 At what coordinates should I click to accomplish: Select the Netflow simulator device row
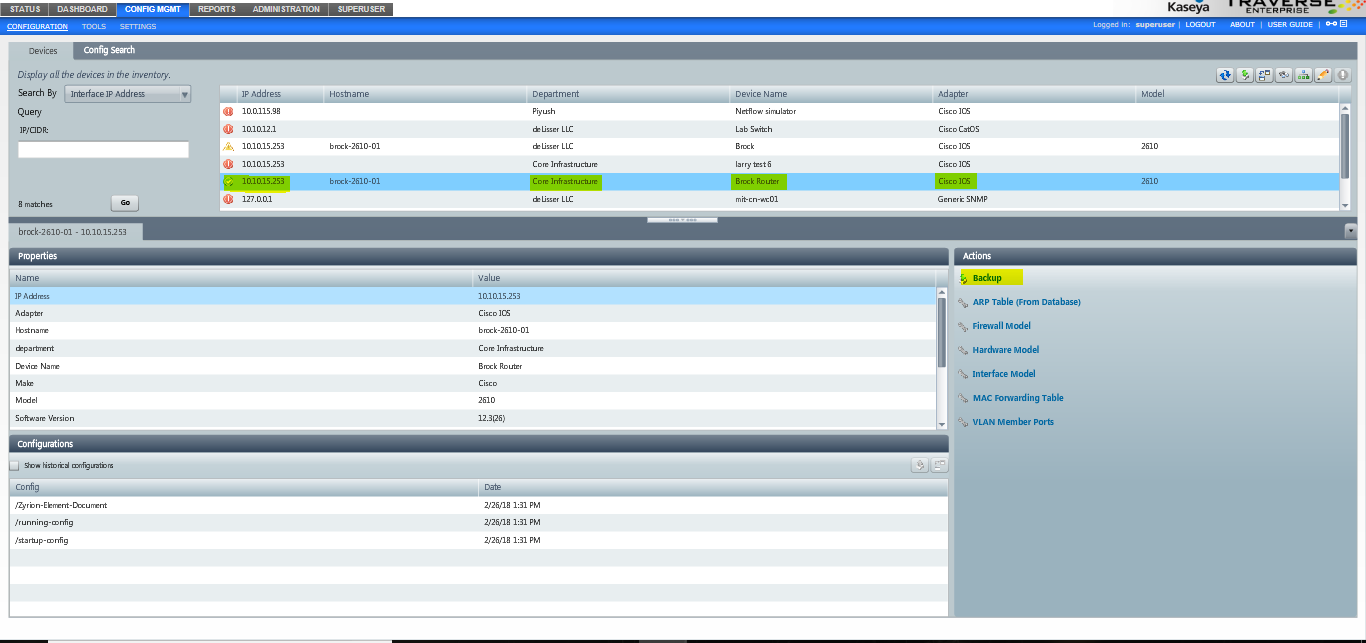pos(779,112)
